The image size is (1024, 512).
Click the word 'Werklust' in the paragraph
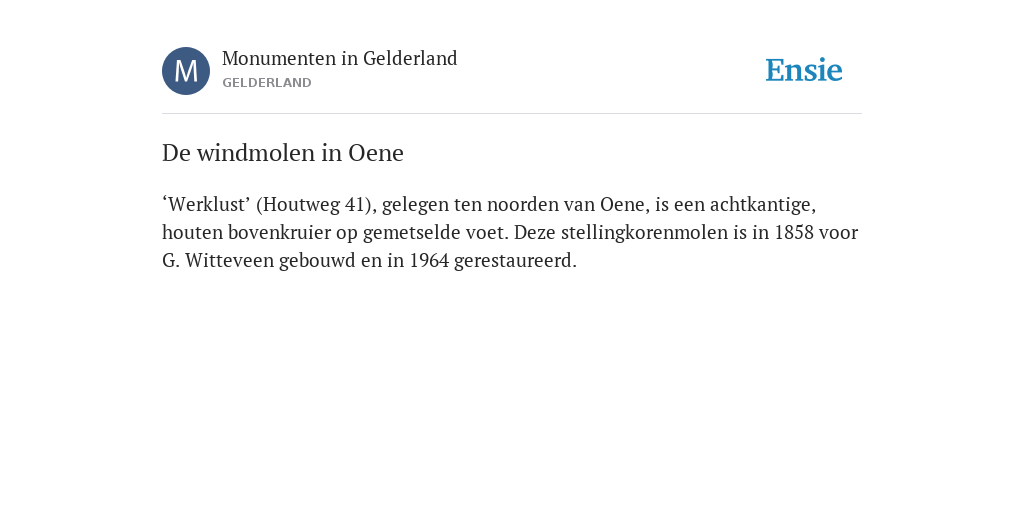[206, 204]
